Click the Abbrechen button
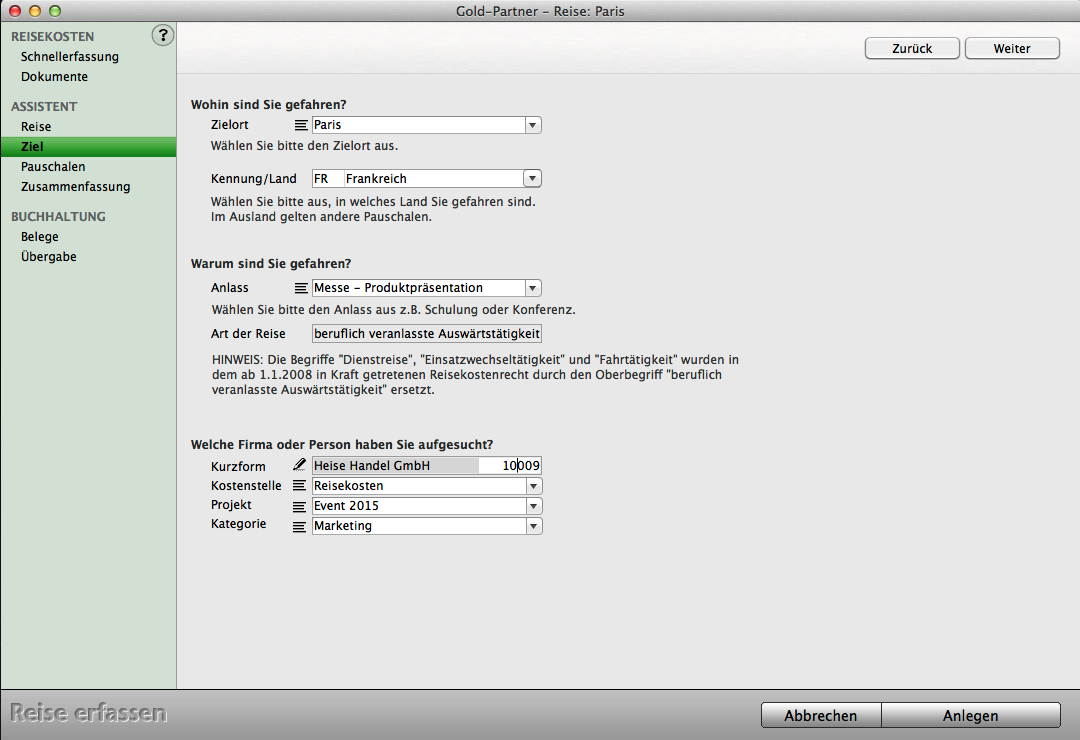 820,715
